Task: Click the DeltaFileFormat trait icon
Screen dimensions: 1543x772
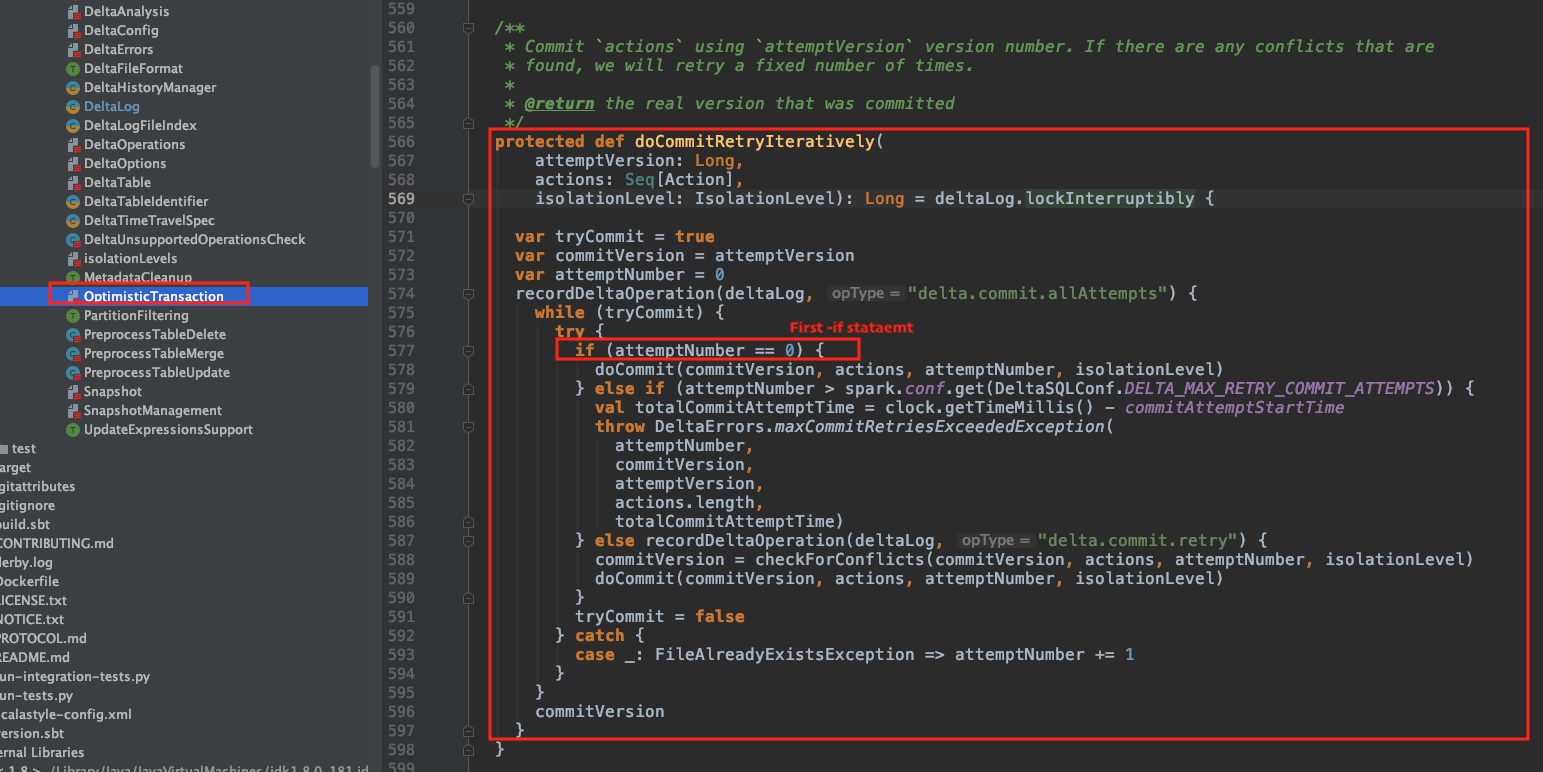Action: [x=72, y=69]
